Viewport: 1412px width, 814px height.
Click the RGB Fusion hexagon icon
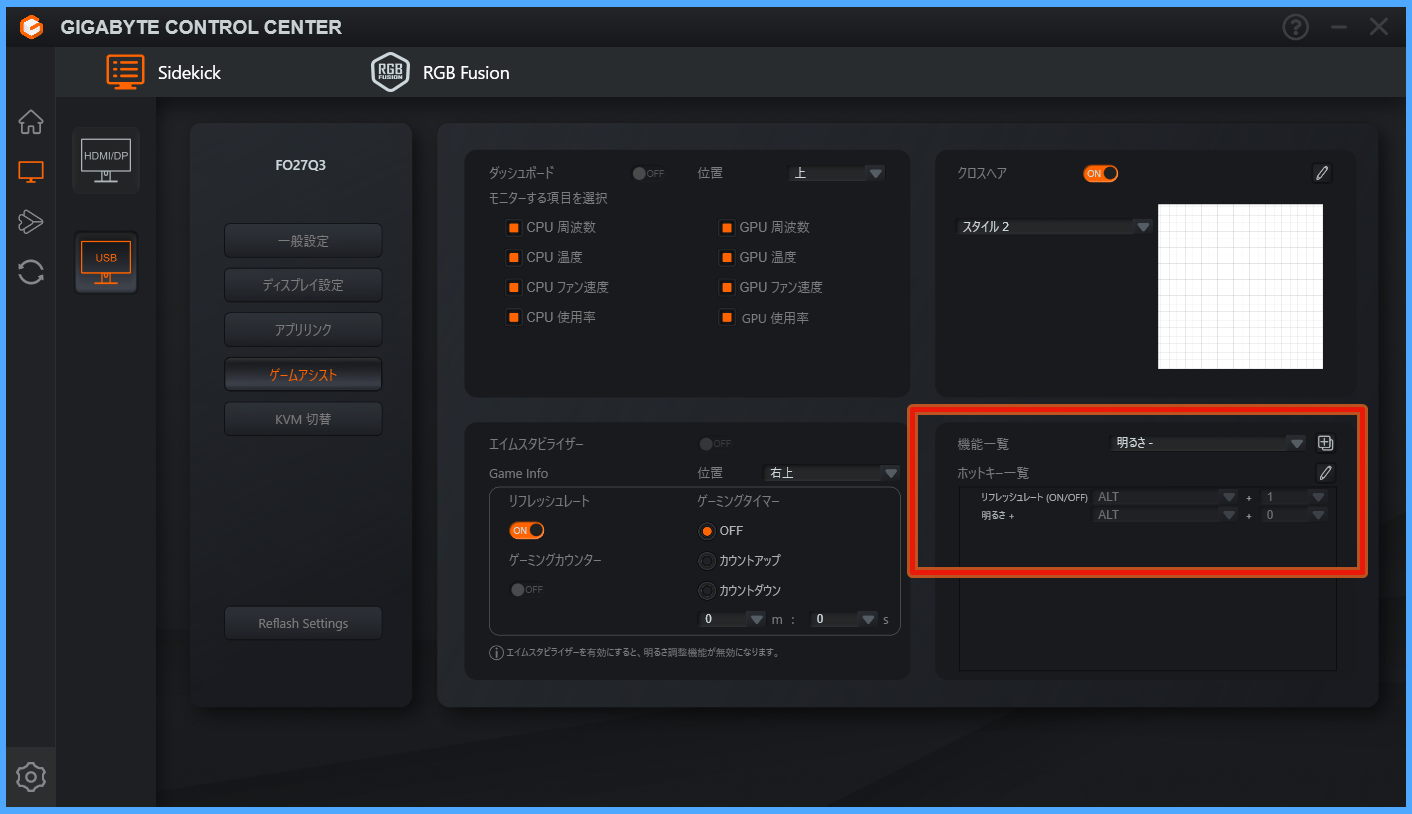point(390,72)
